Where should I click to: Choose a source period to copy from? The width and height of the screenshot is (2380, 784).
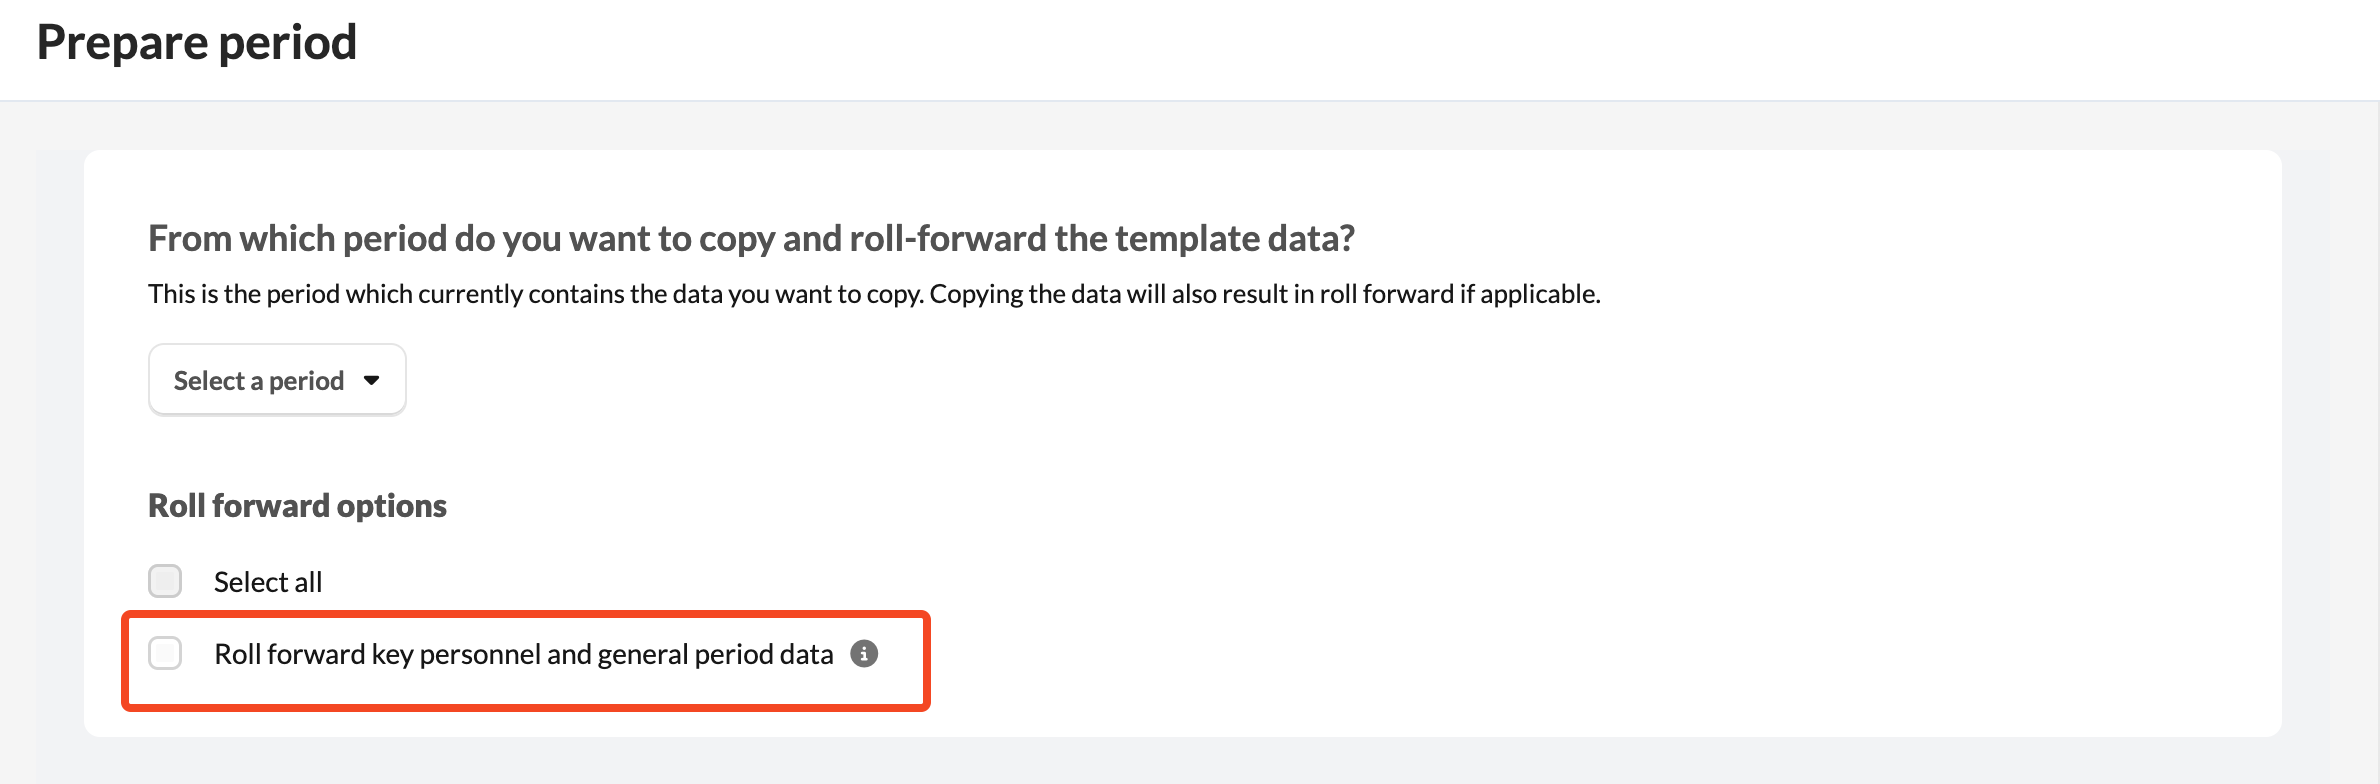pyautogui.click(x=277, y=380)
